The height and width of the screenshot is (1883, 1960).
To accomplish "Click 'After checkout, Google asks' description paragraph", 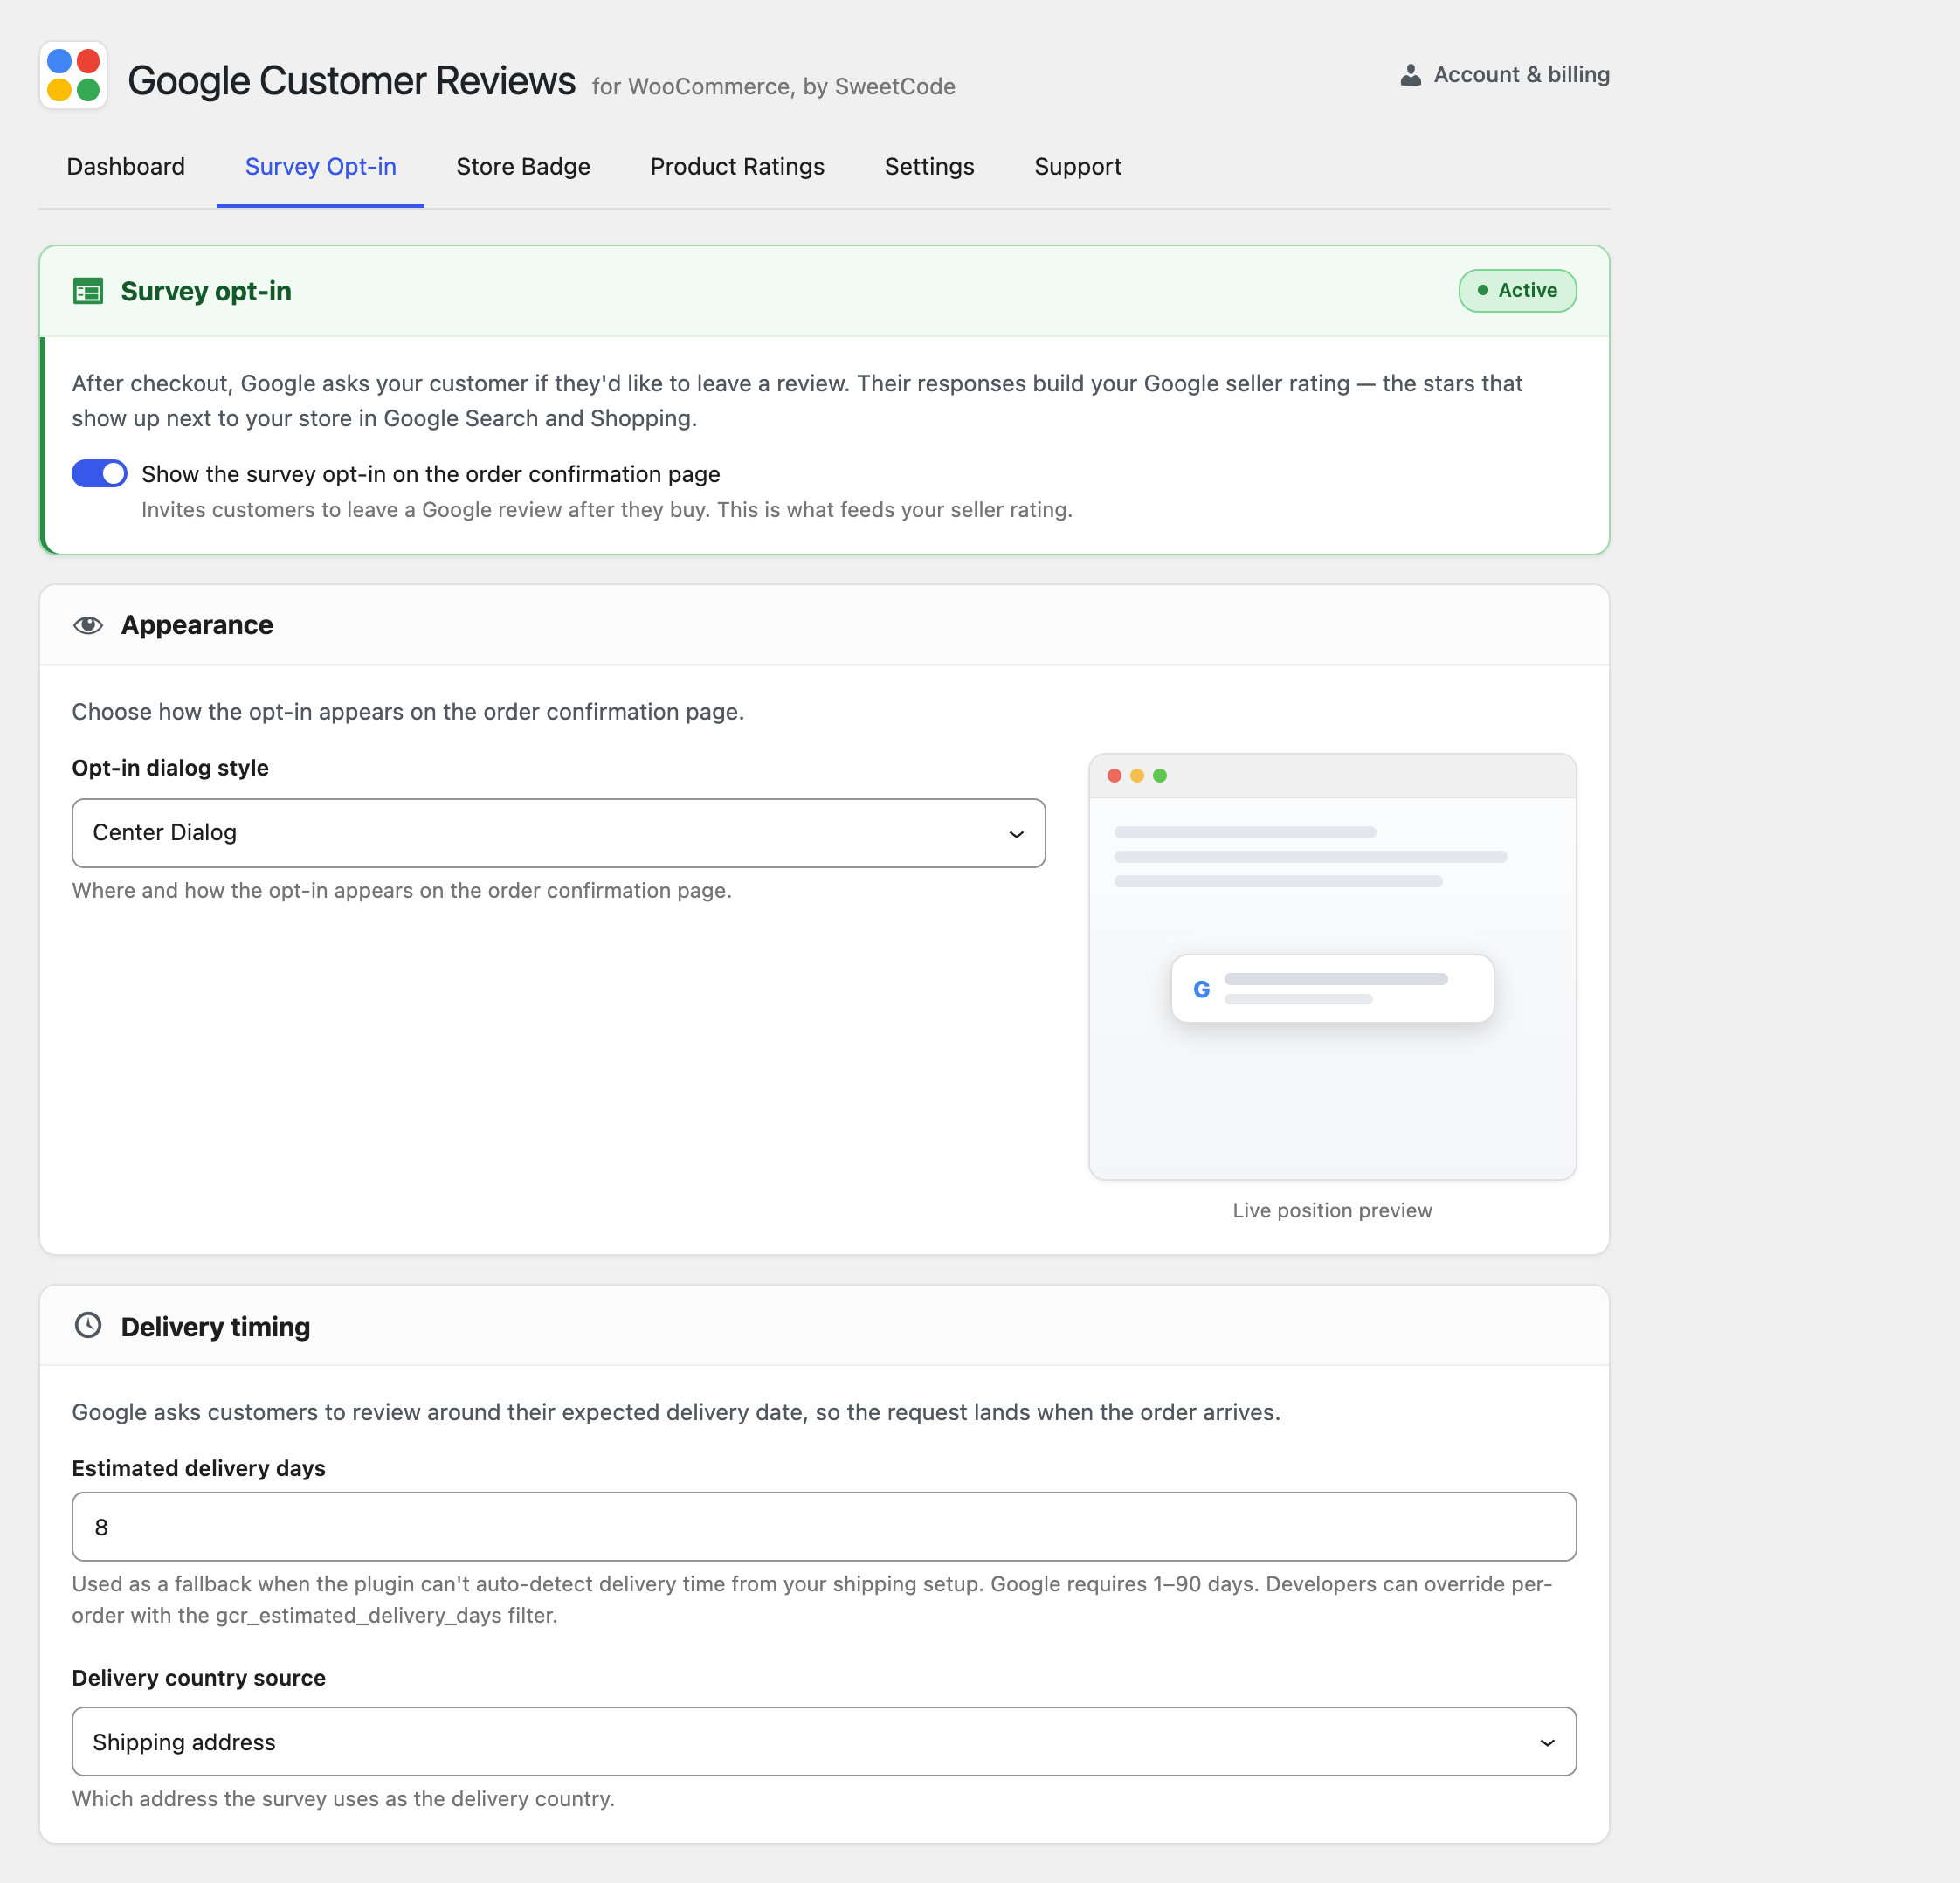I will click(797, 401).
